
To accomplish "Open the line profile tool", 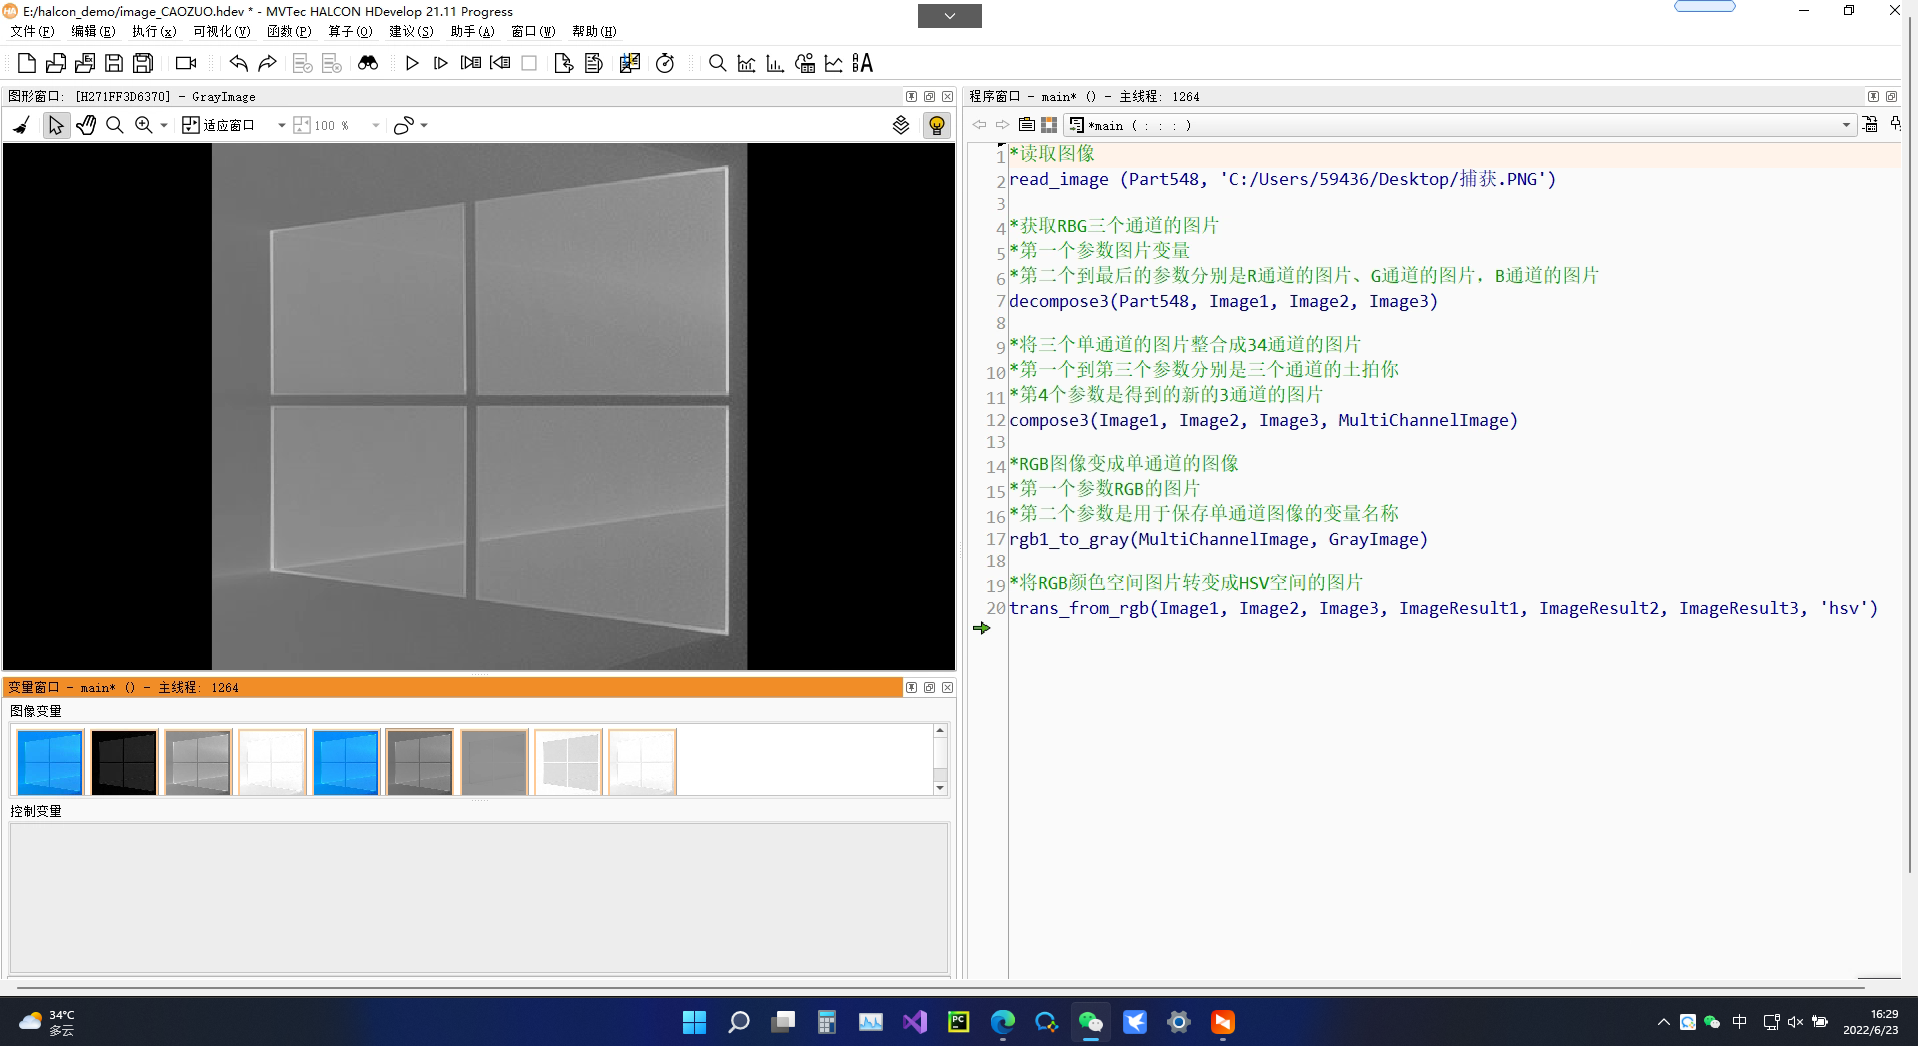I will (833, 63).
